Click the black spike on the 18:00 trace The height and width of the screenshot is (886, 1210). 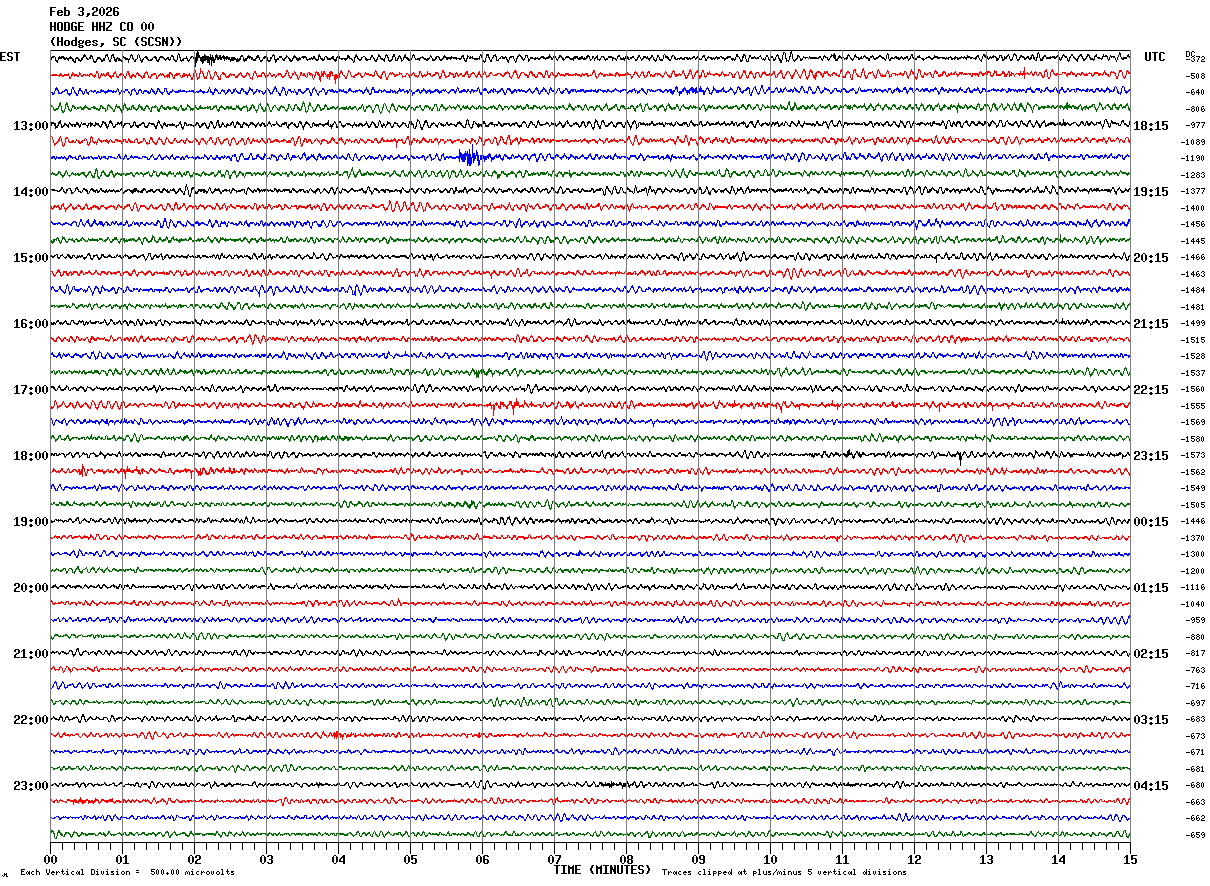point(960,458)
